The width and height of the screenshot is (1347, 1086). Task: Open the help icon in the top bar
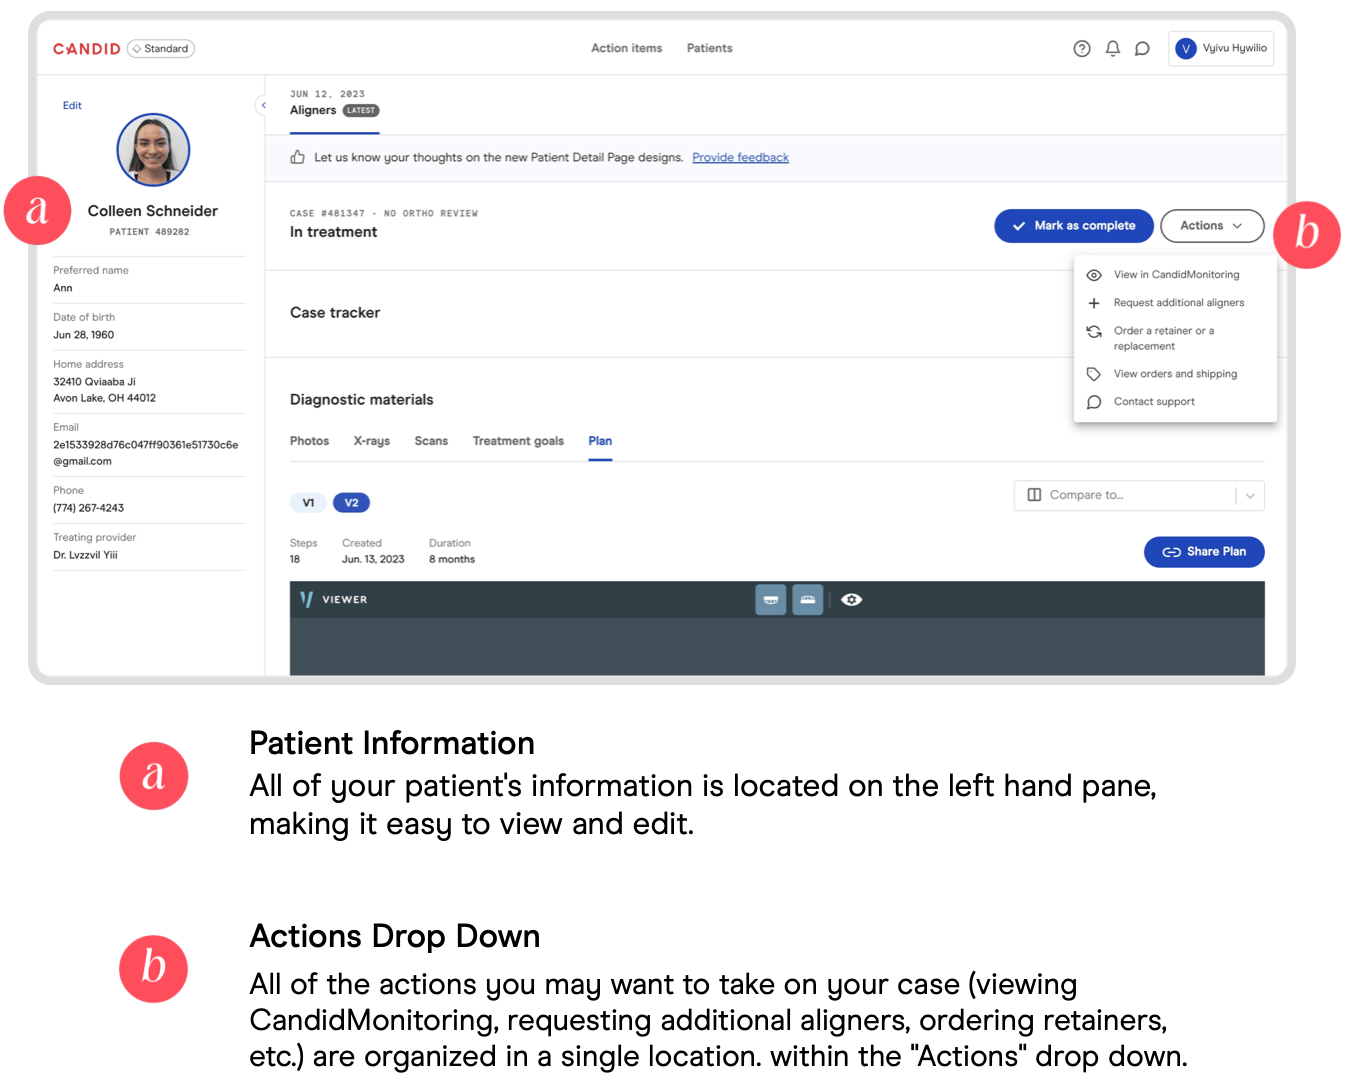[x=1081, y=48]
